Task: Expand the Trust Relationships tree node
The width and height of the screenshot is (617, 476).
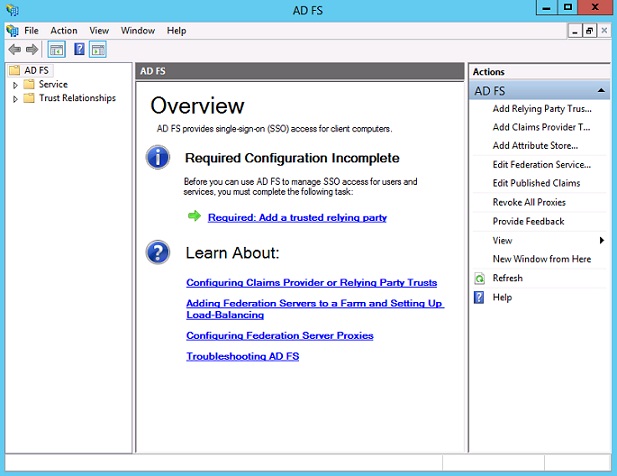Action: 15,99
